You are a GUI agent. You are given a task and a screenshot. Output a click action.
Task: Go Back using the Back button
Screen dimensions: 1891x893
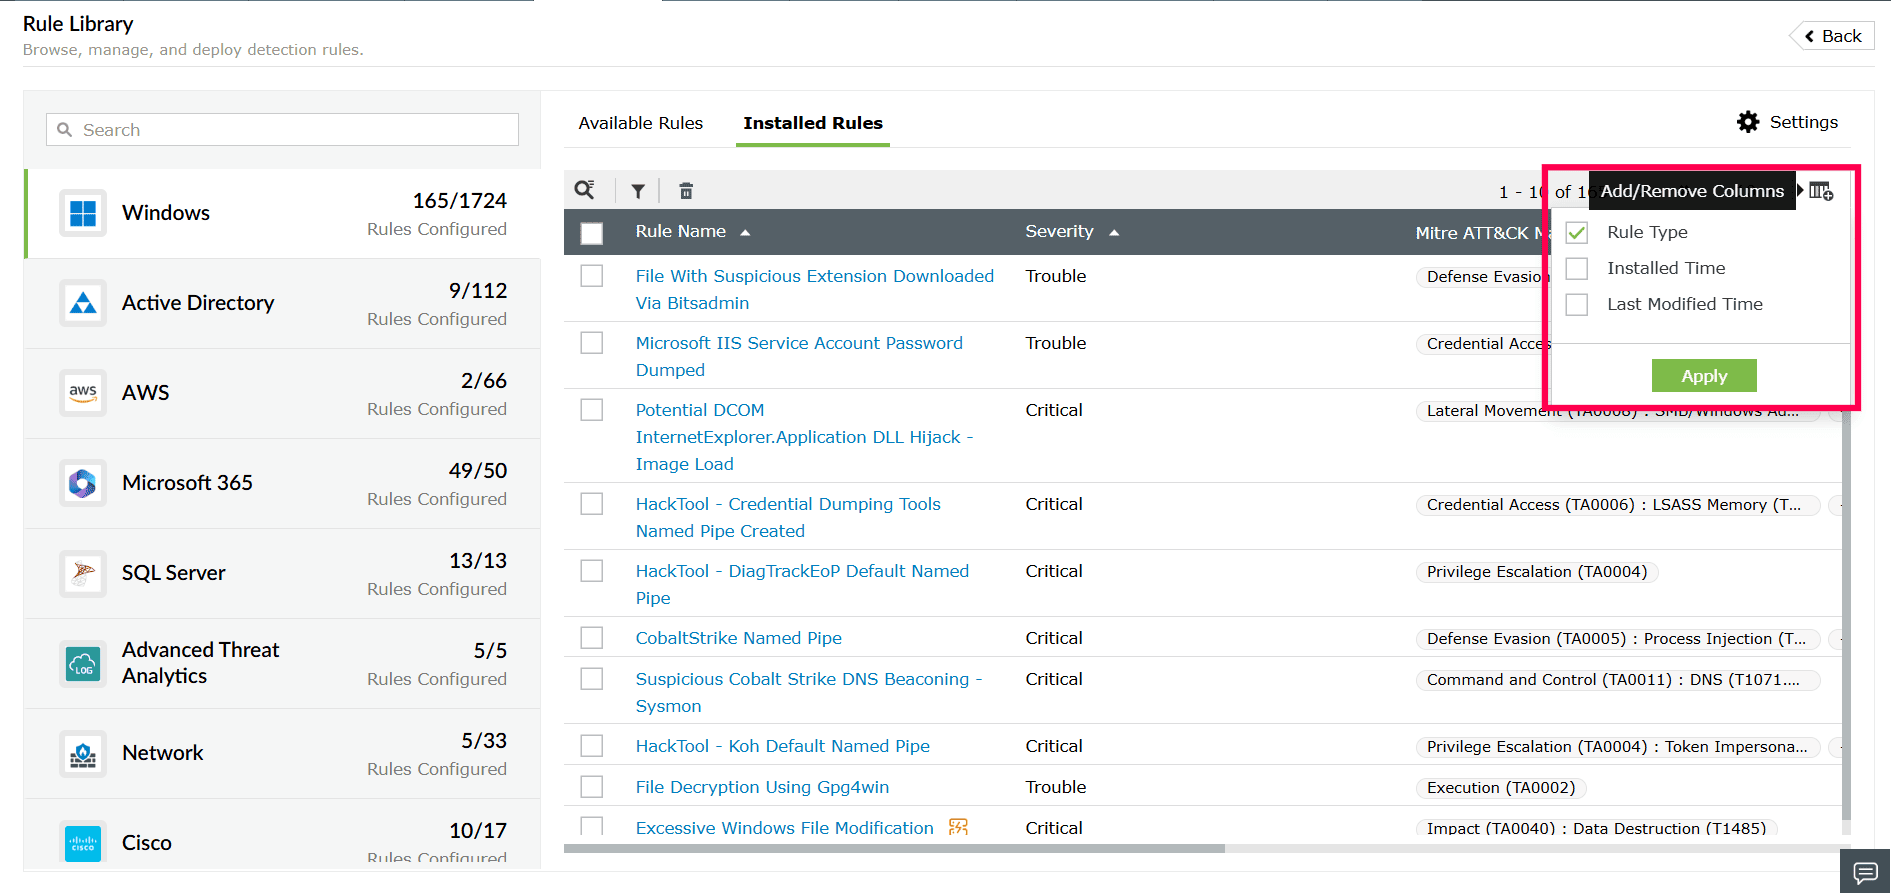click(x=1832, y=36)
